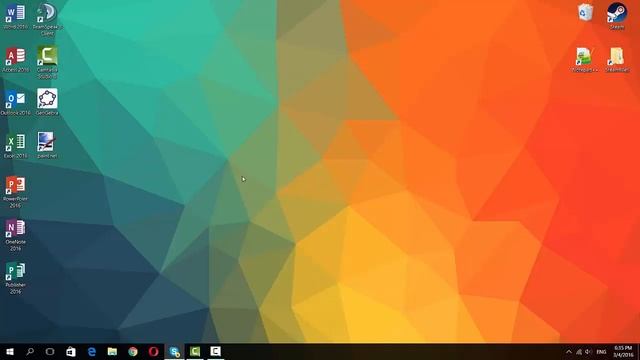Image resolution: width=640 pixels, height=360 pixels.
Task: Open the Excel 2016 desktop shortcut
Action: click(x=16, y=146)
